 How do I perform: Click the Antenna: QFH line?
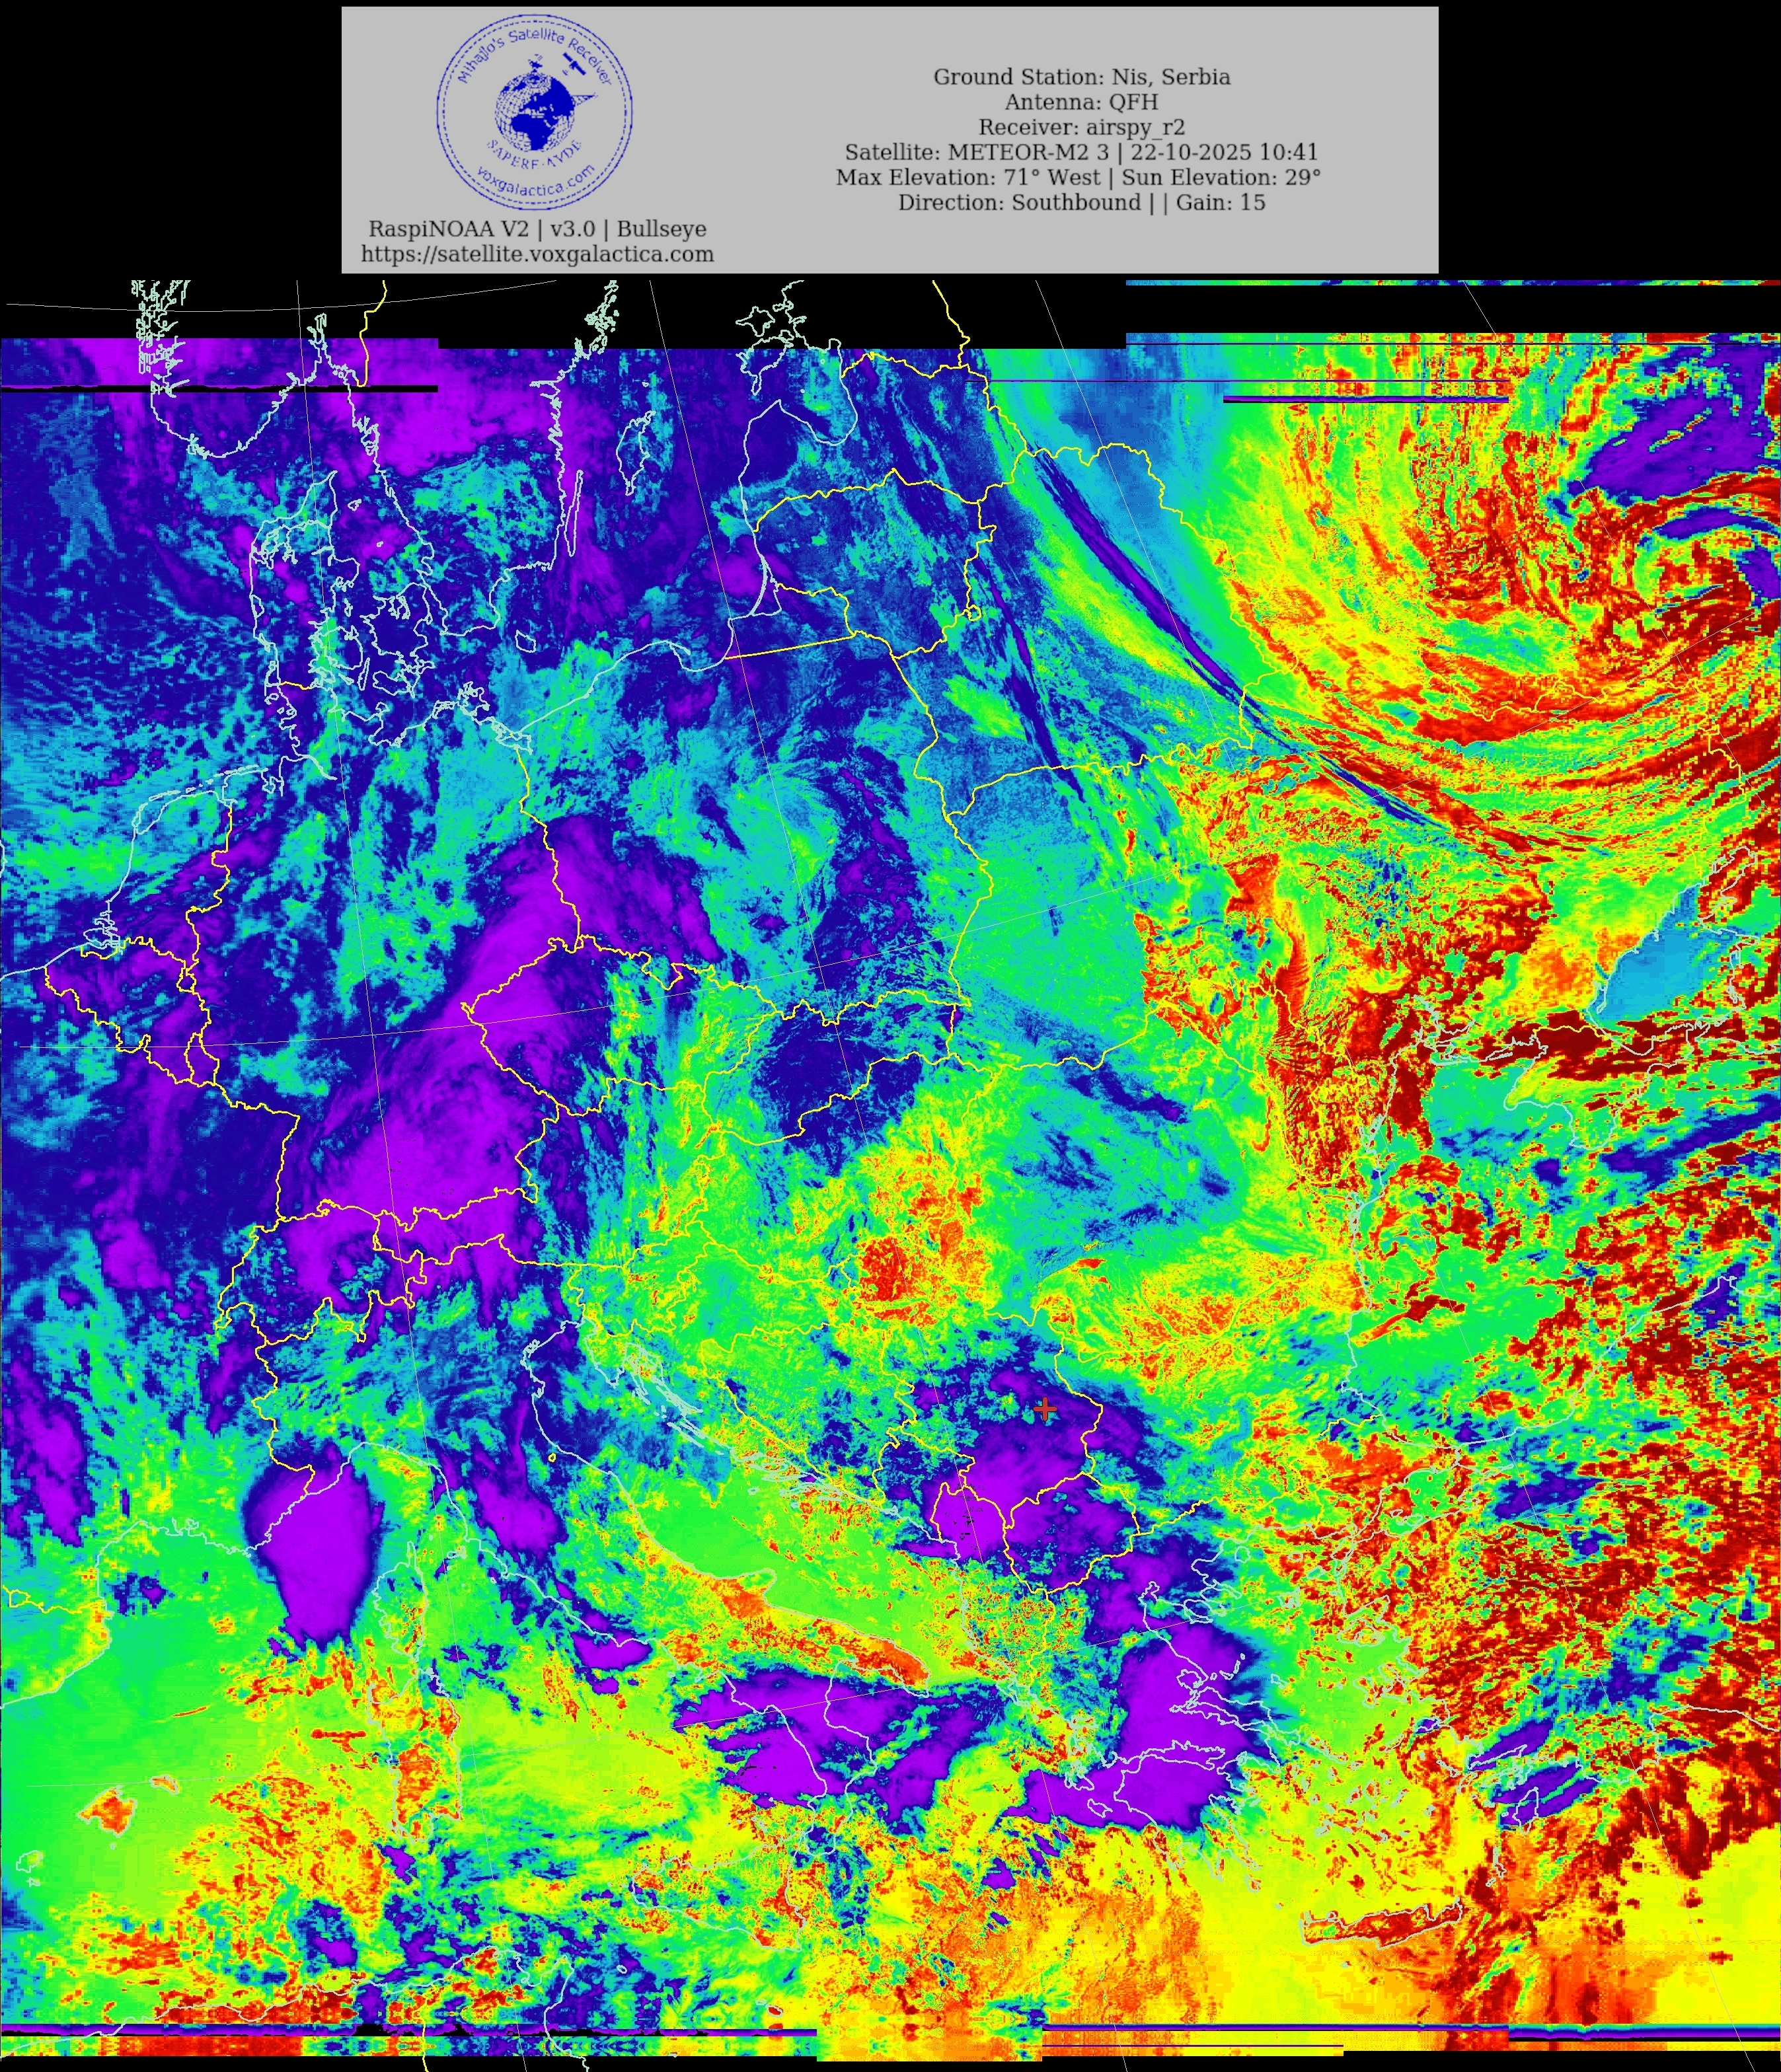pos(1081,102)
